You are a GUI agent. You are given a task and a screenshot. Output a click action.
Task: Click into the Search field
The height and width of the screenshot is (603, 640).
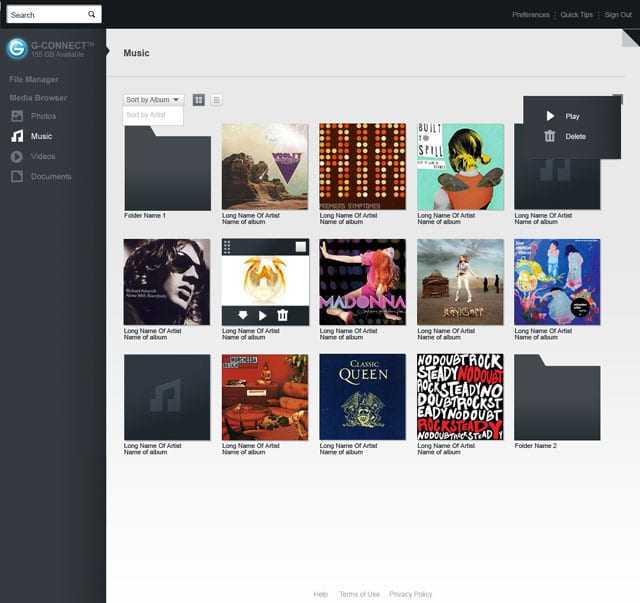(x=46, y=15)
